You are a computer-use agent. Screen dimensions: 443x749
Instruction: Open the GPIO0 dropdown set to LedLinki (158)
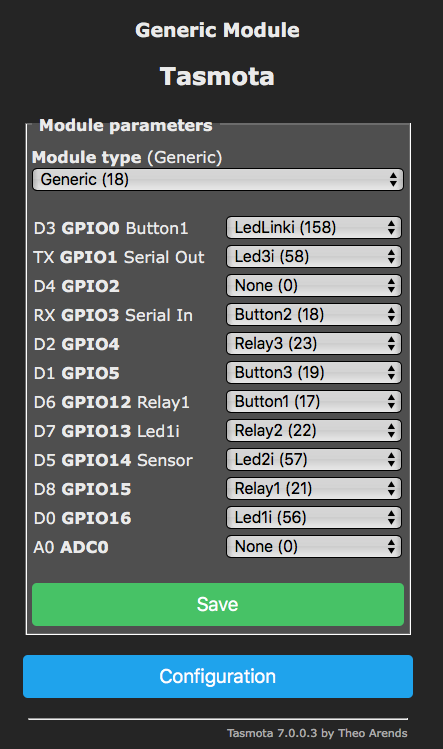pyautogui.click(x=313, y=227)
